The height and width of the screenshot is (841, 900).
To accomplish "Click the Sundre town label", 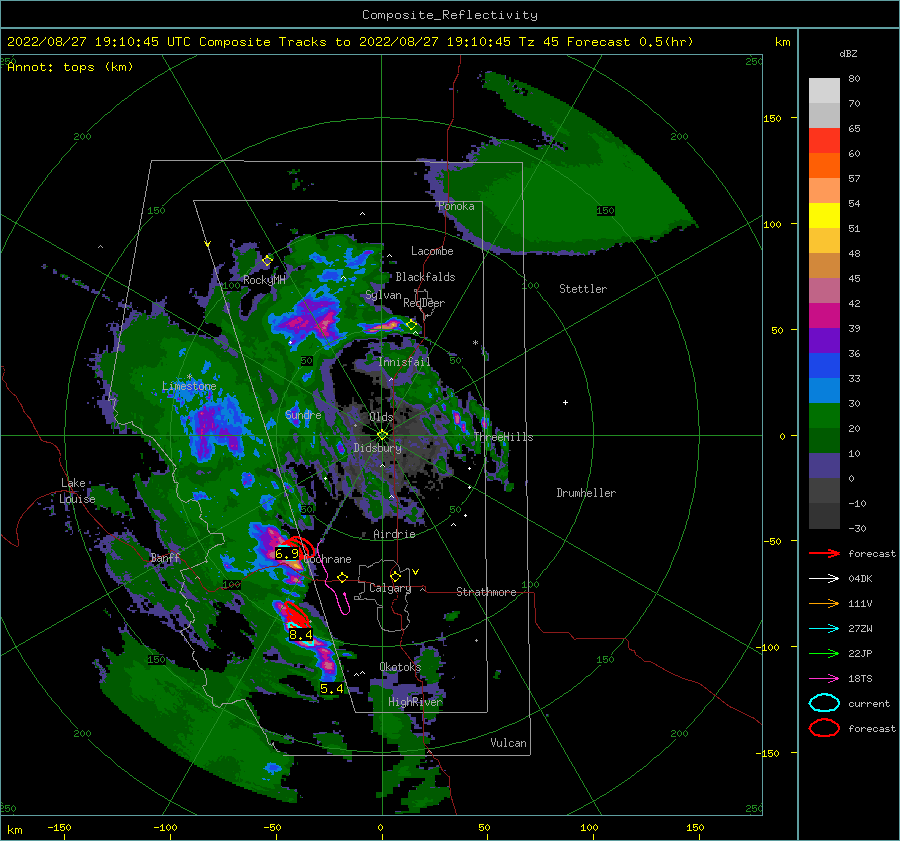I will [x=303, y=414].
